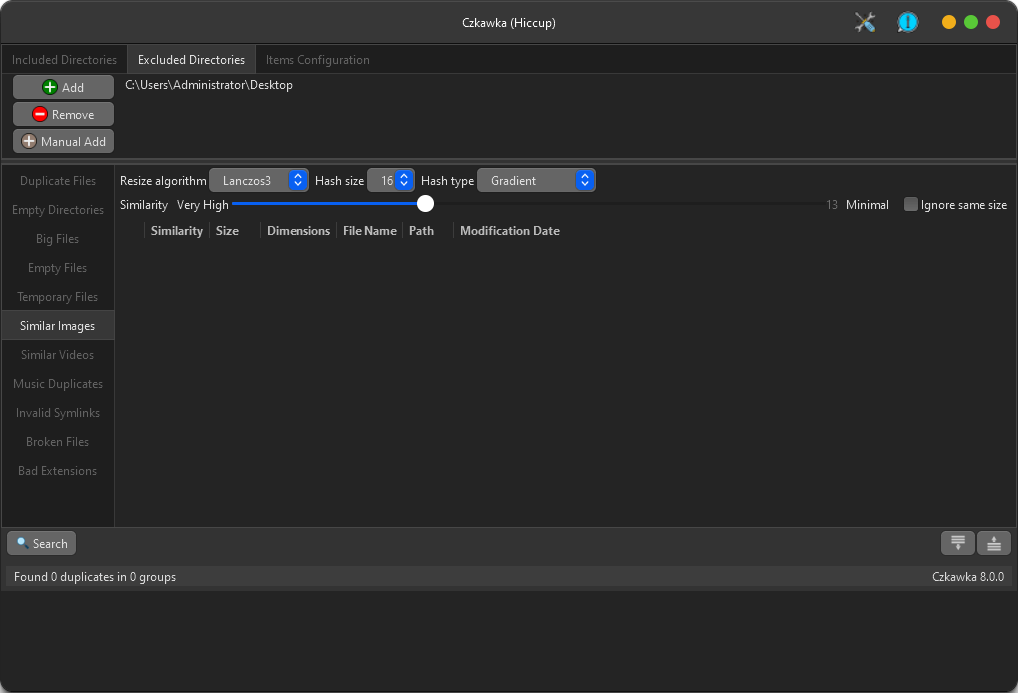Enable the Ignore same size checkbox
The height and width of the screenshot is (693, 1018).
[x=910, y=204]
